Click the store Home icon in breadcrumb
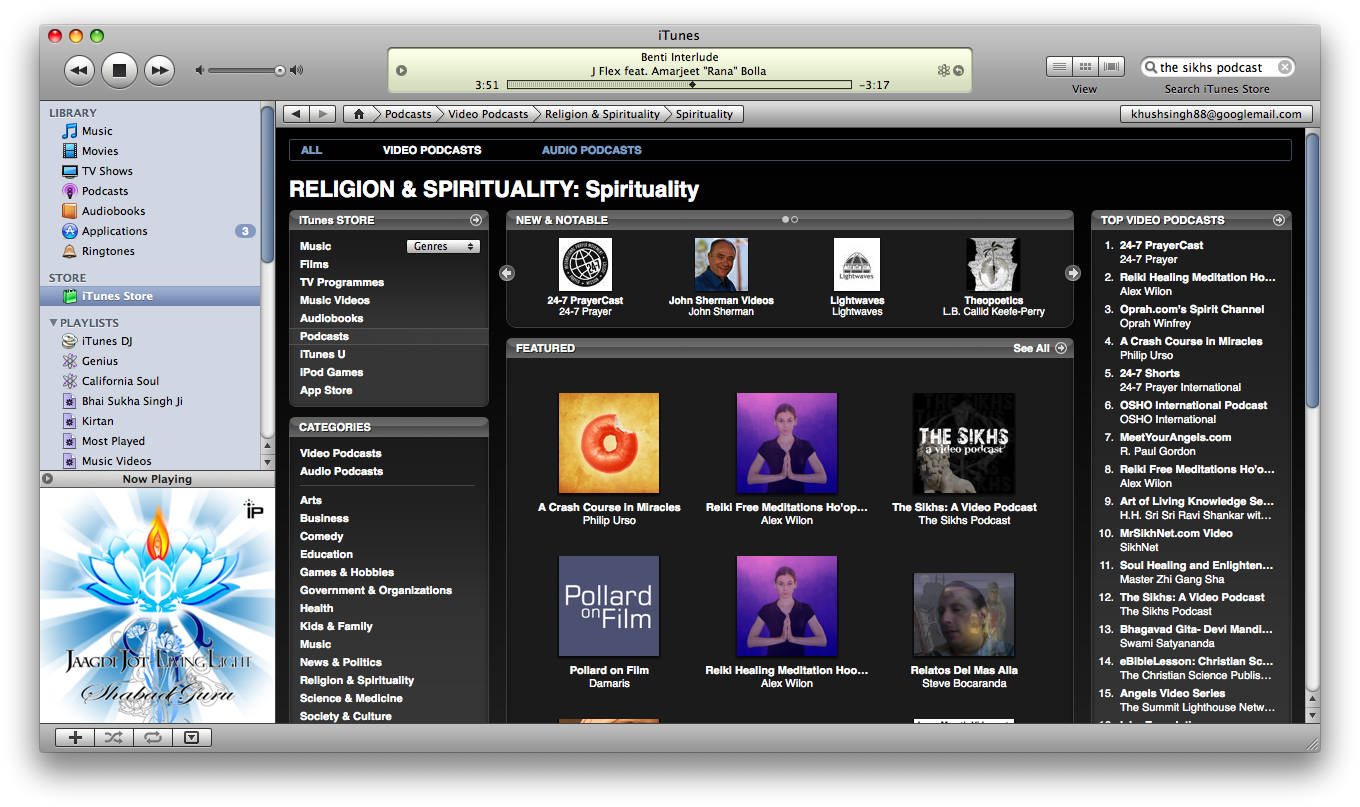Image resolution: width=1360 pixels, height=807 pixels. (359, 114)
